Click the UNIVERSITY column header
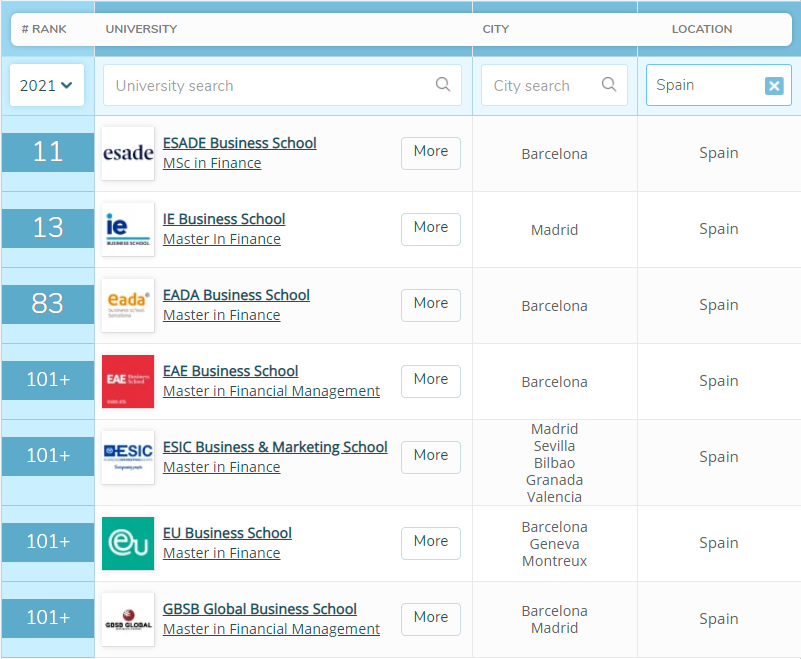This screenshot has width=801, height=659. [141, 29]
